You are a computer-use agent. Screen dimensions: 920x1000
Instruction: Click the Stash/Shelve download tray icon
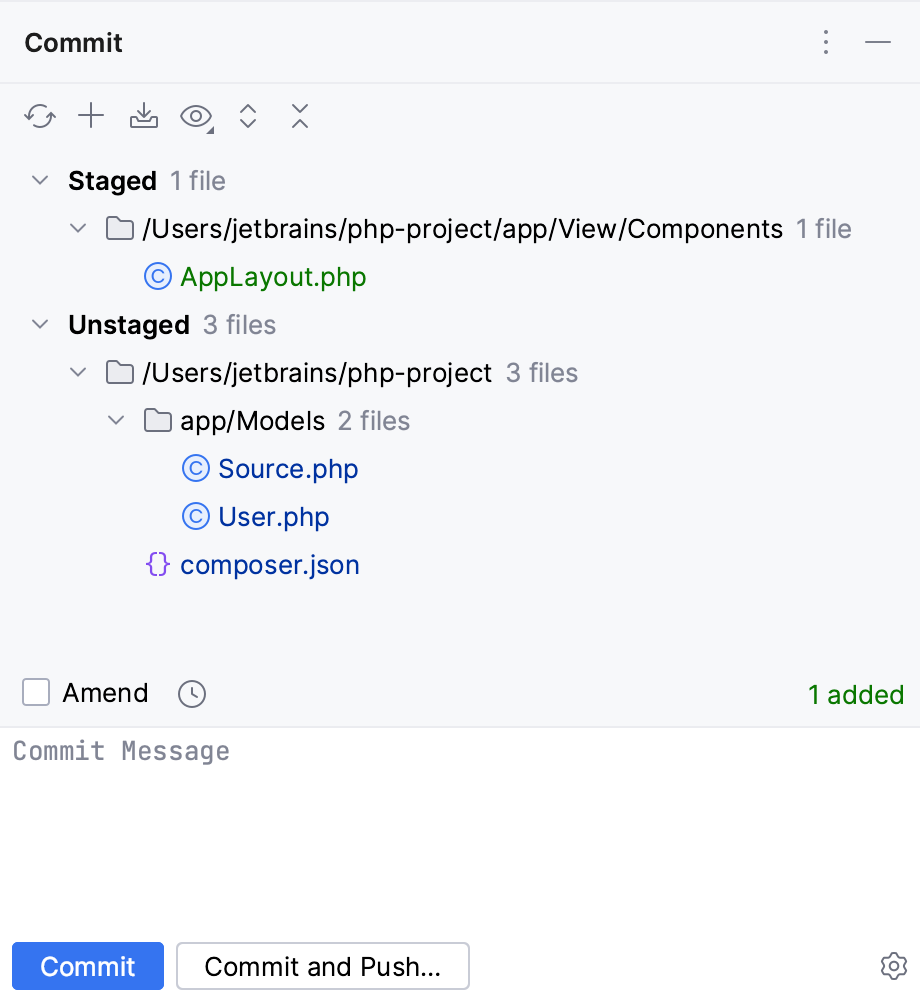pos(144,117)
